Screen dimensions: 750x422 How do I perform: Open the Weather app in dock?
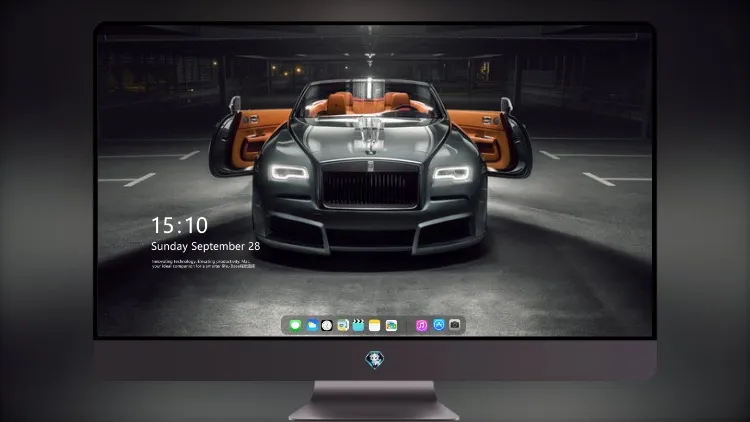coord(311,325)
